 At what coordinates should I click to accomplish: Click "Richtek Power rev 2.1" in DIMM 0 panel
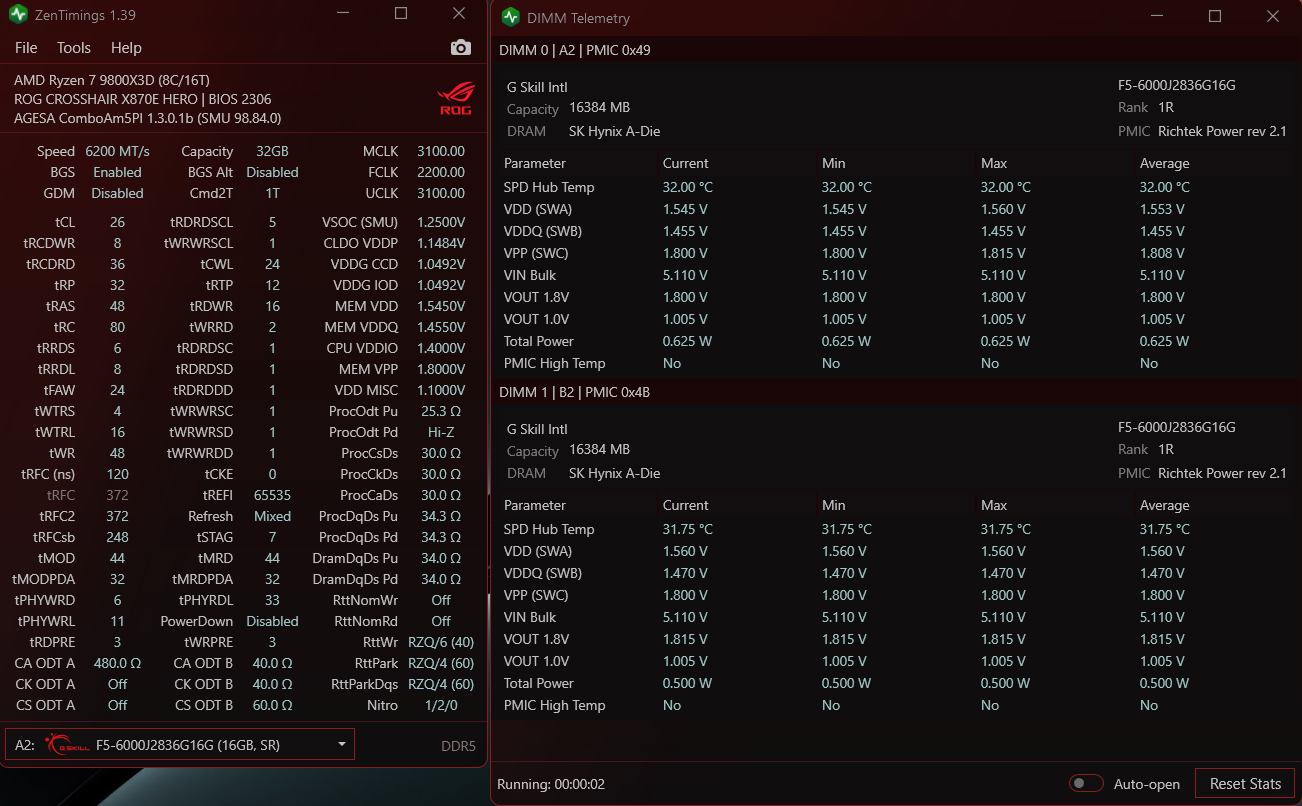tap(1222, 131)
